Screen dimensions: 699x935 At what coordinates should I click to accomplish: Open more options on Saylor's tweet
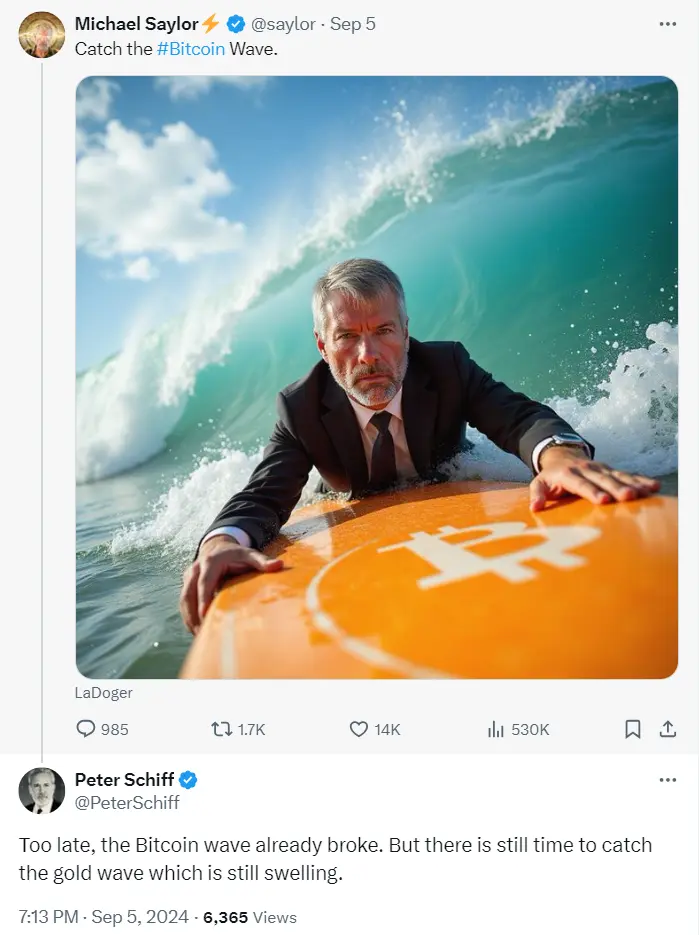click(x=667, y=24)
